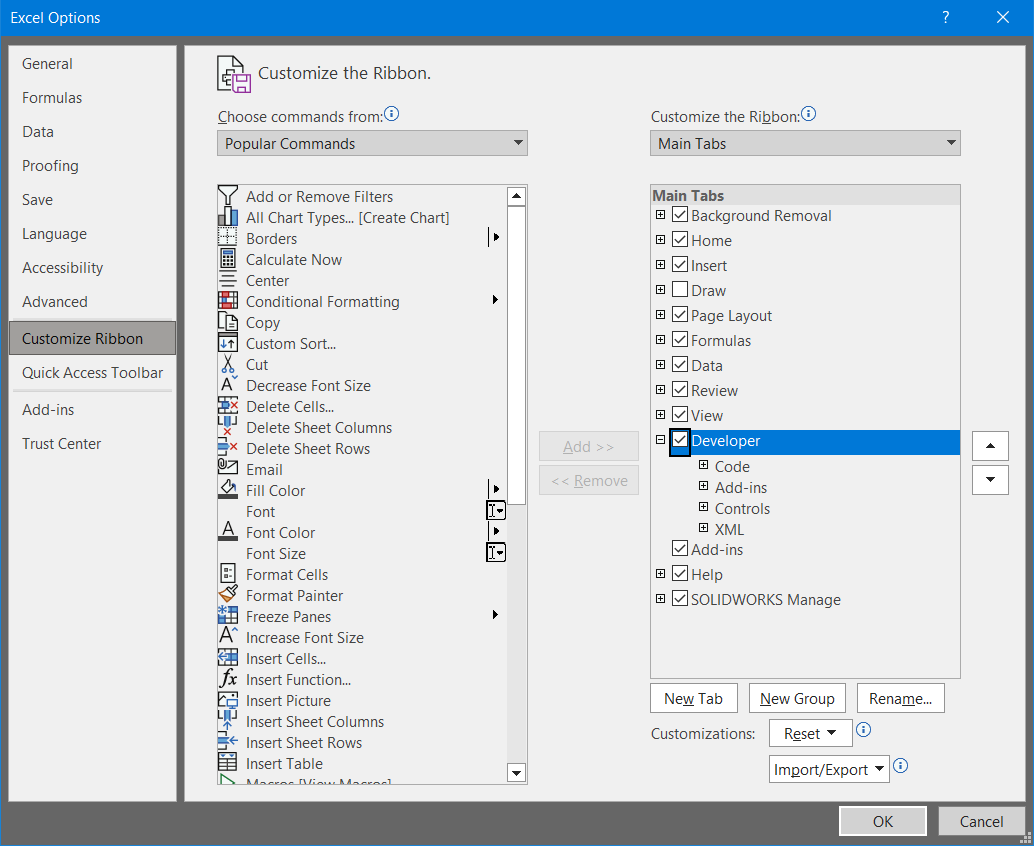Click the Copy pages icon
Screen dimensions: 1034x846
228,322
